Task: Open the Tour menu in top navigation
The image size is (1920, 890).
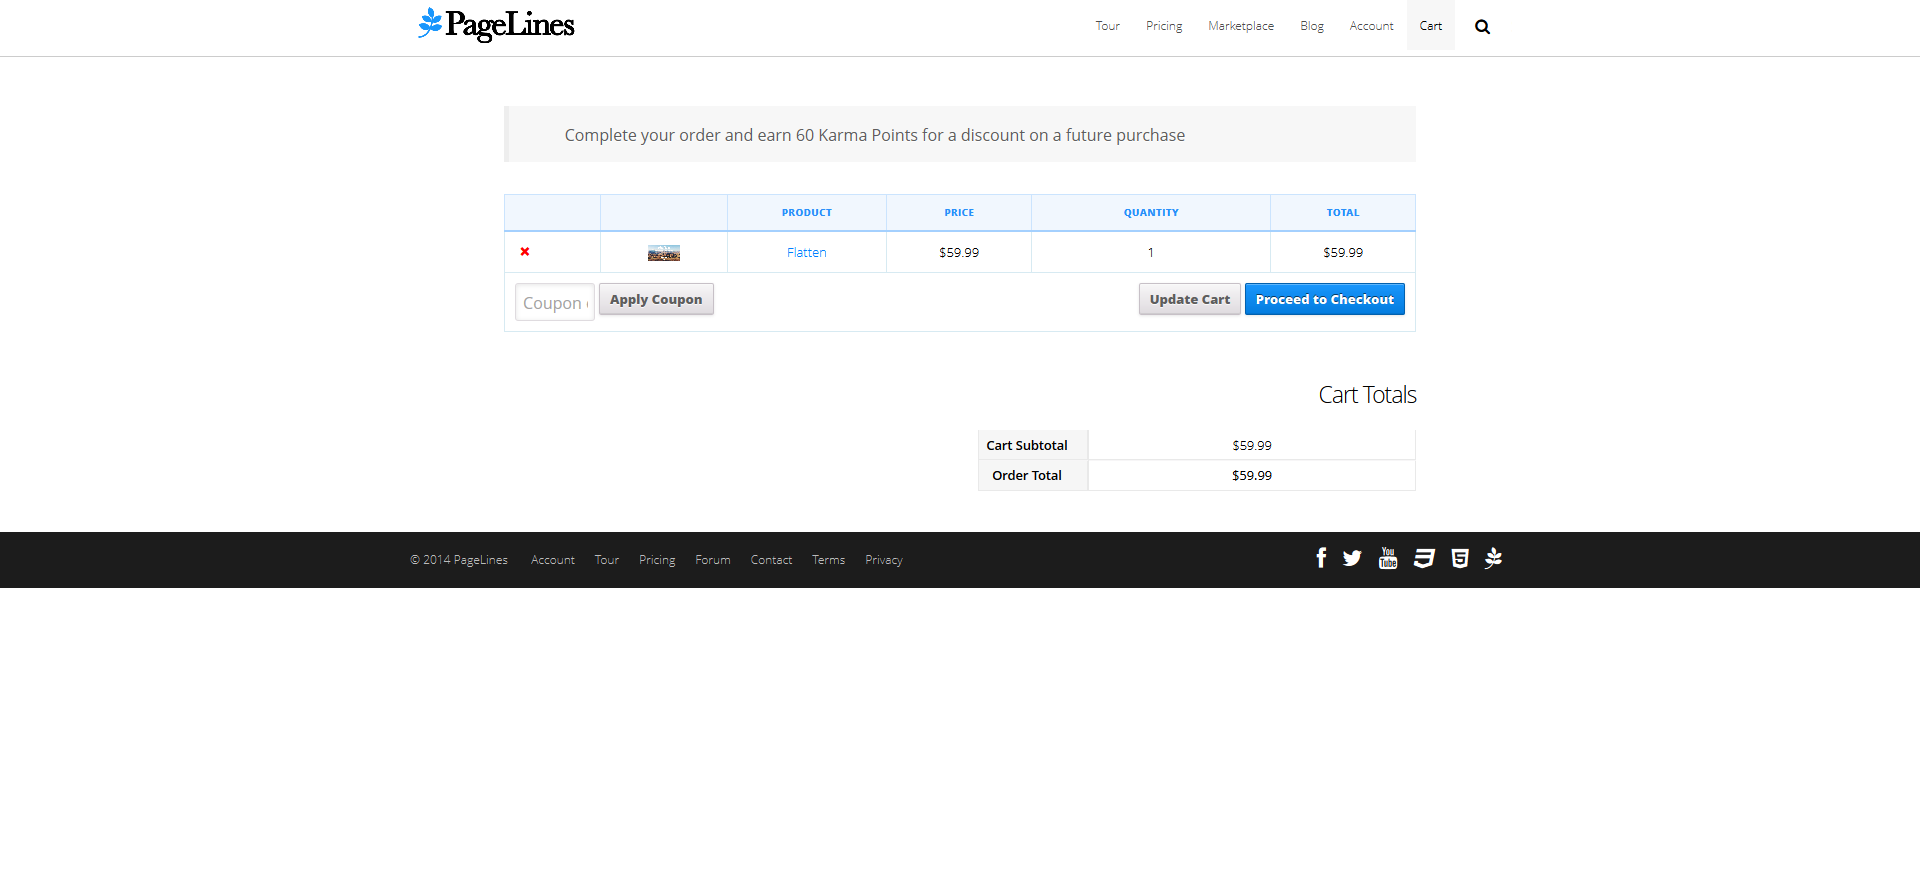Action: (1107, 26)
